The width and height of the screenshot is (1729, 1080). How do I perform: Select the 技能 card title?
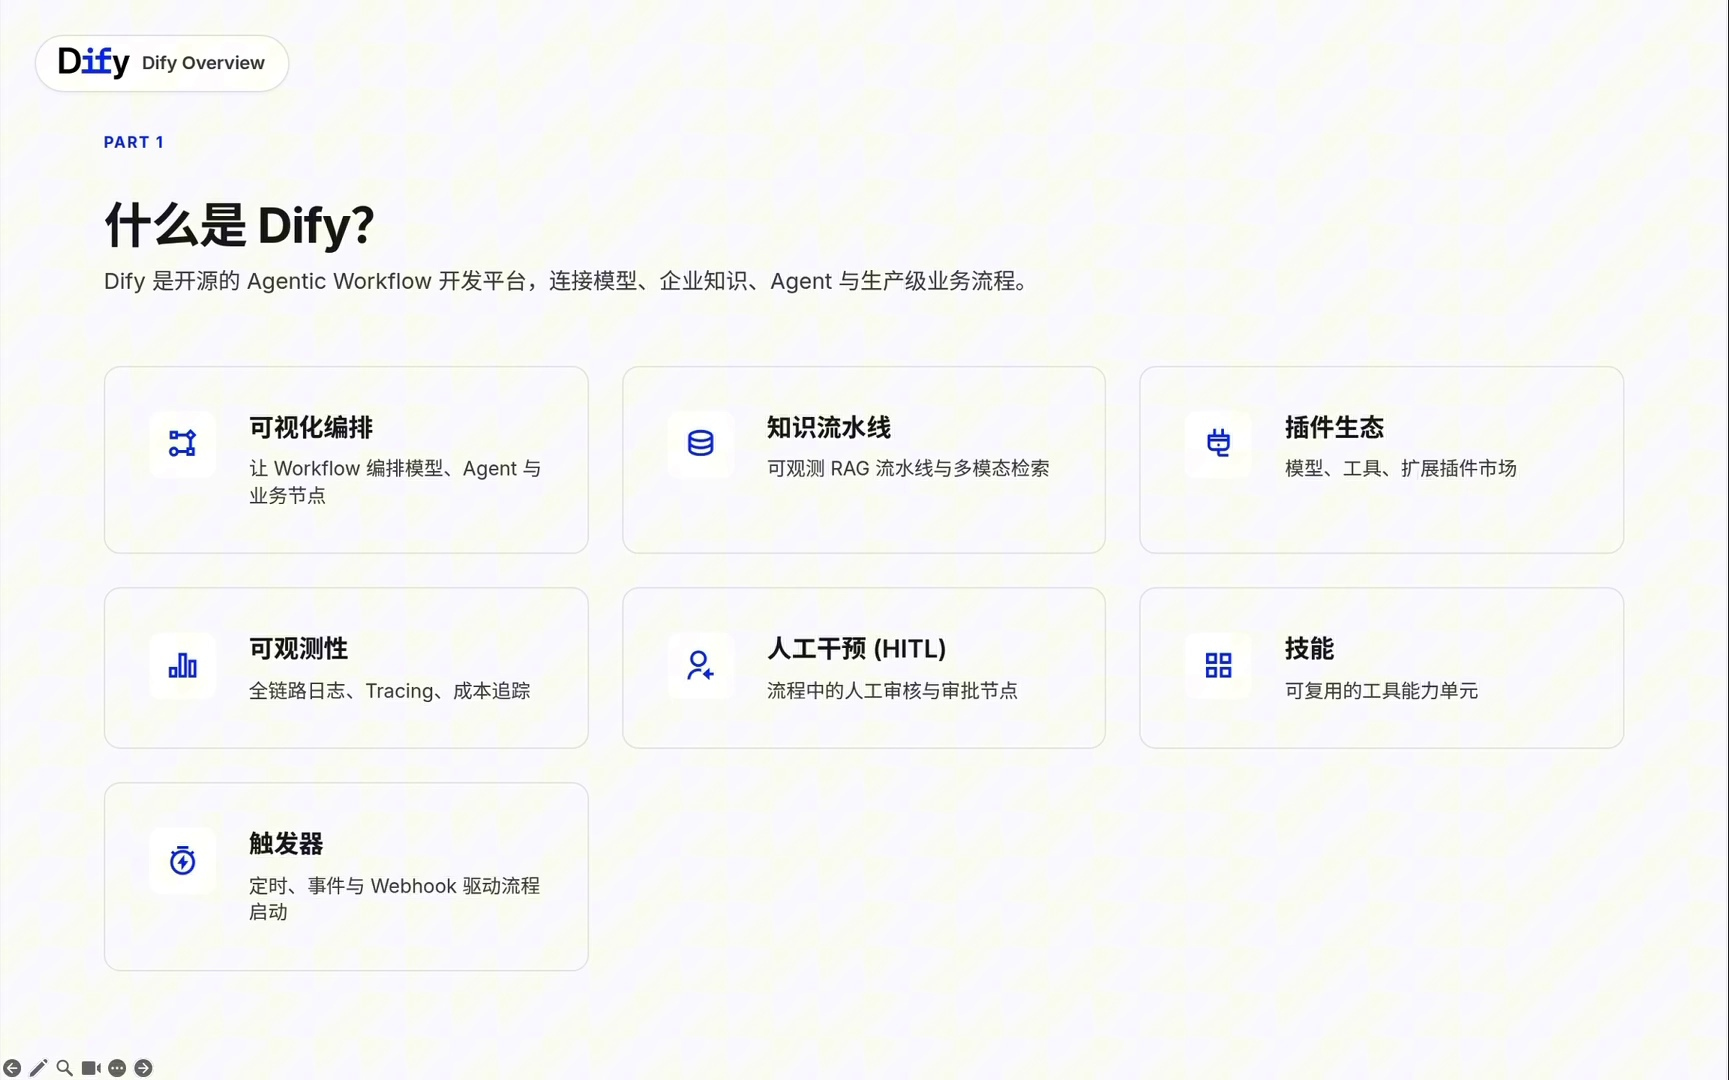click(x=1309, y=649)
